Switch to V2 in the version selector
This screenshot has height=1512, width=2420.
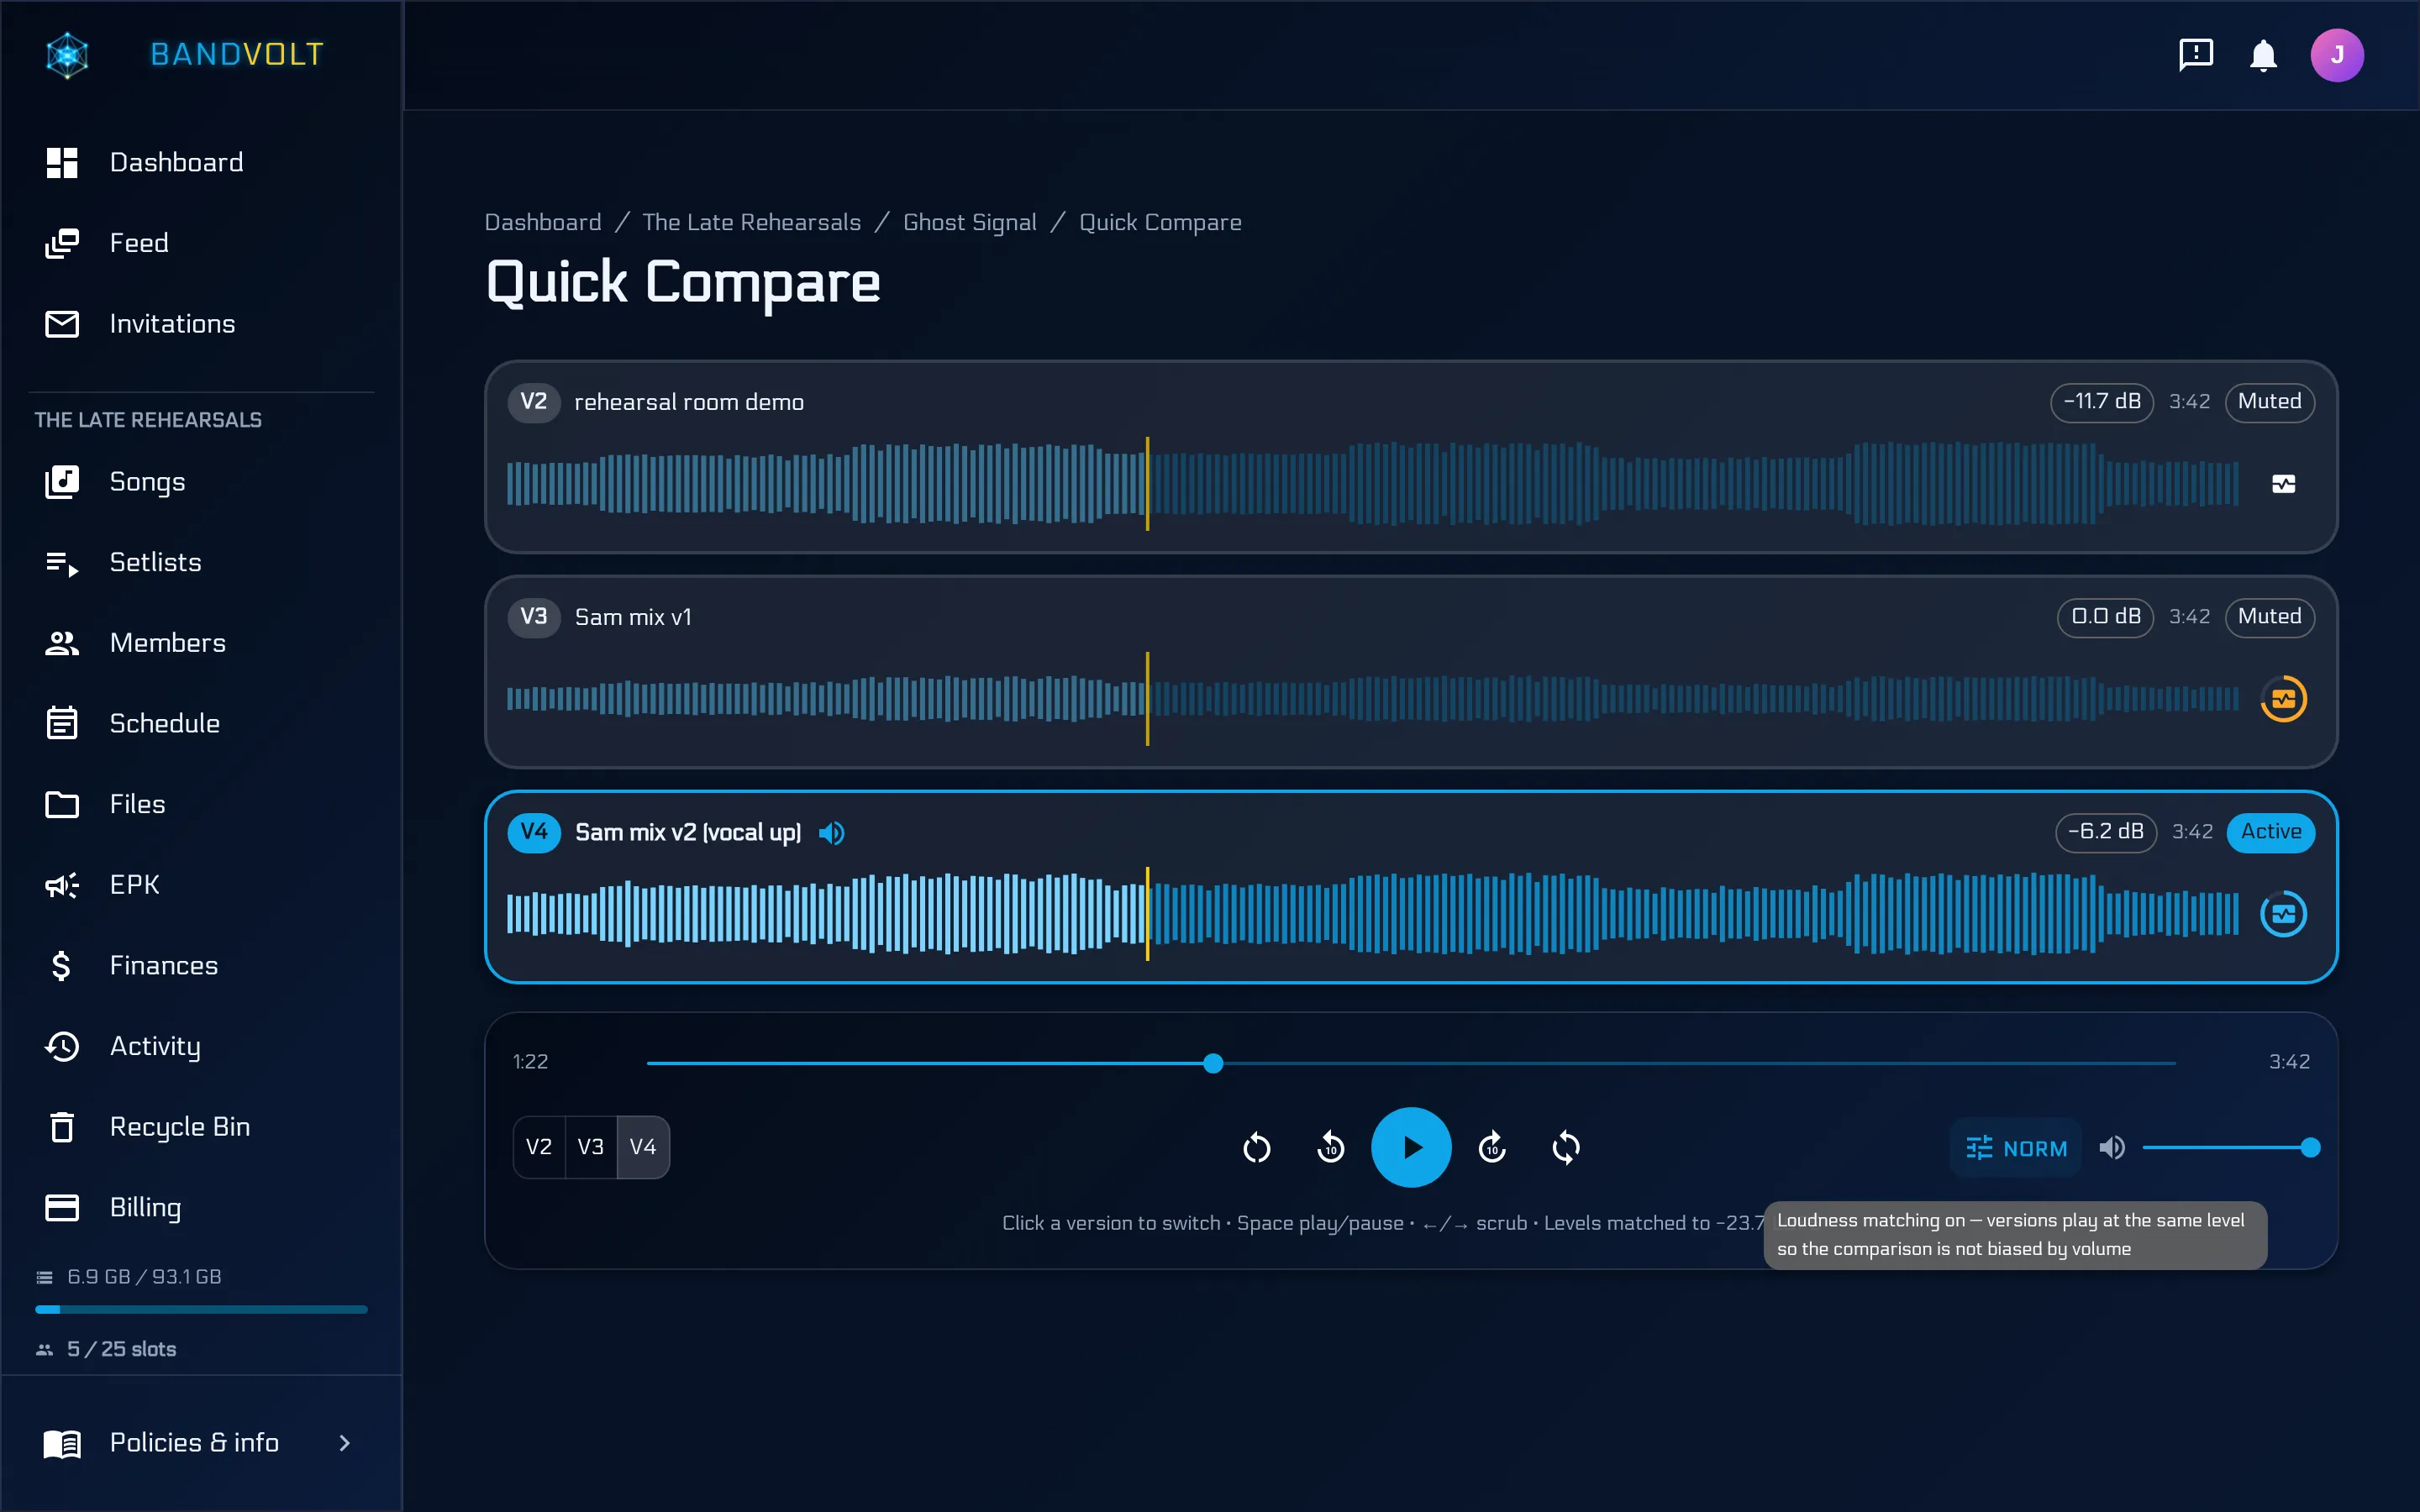coord(539,1147)
